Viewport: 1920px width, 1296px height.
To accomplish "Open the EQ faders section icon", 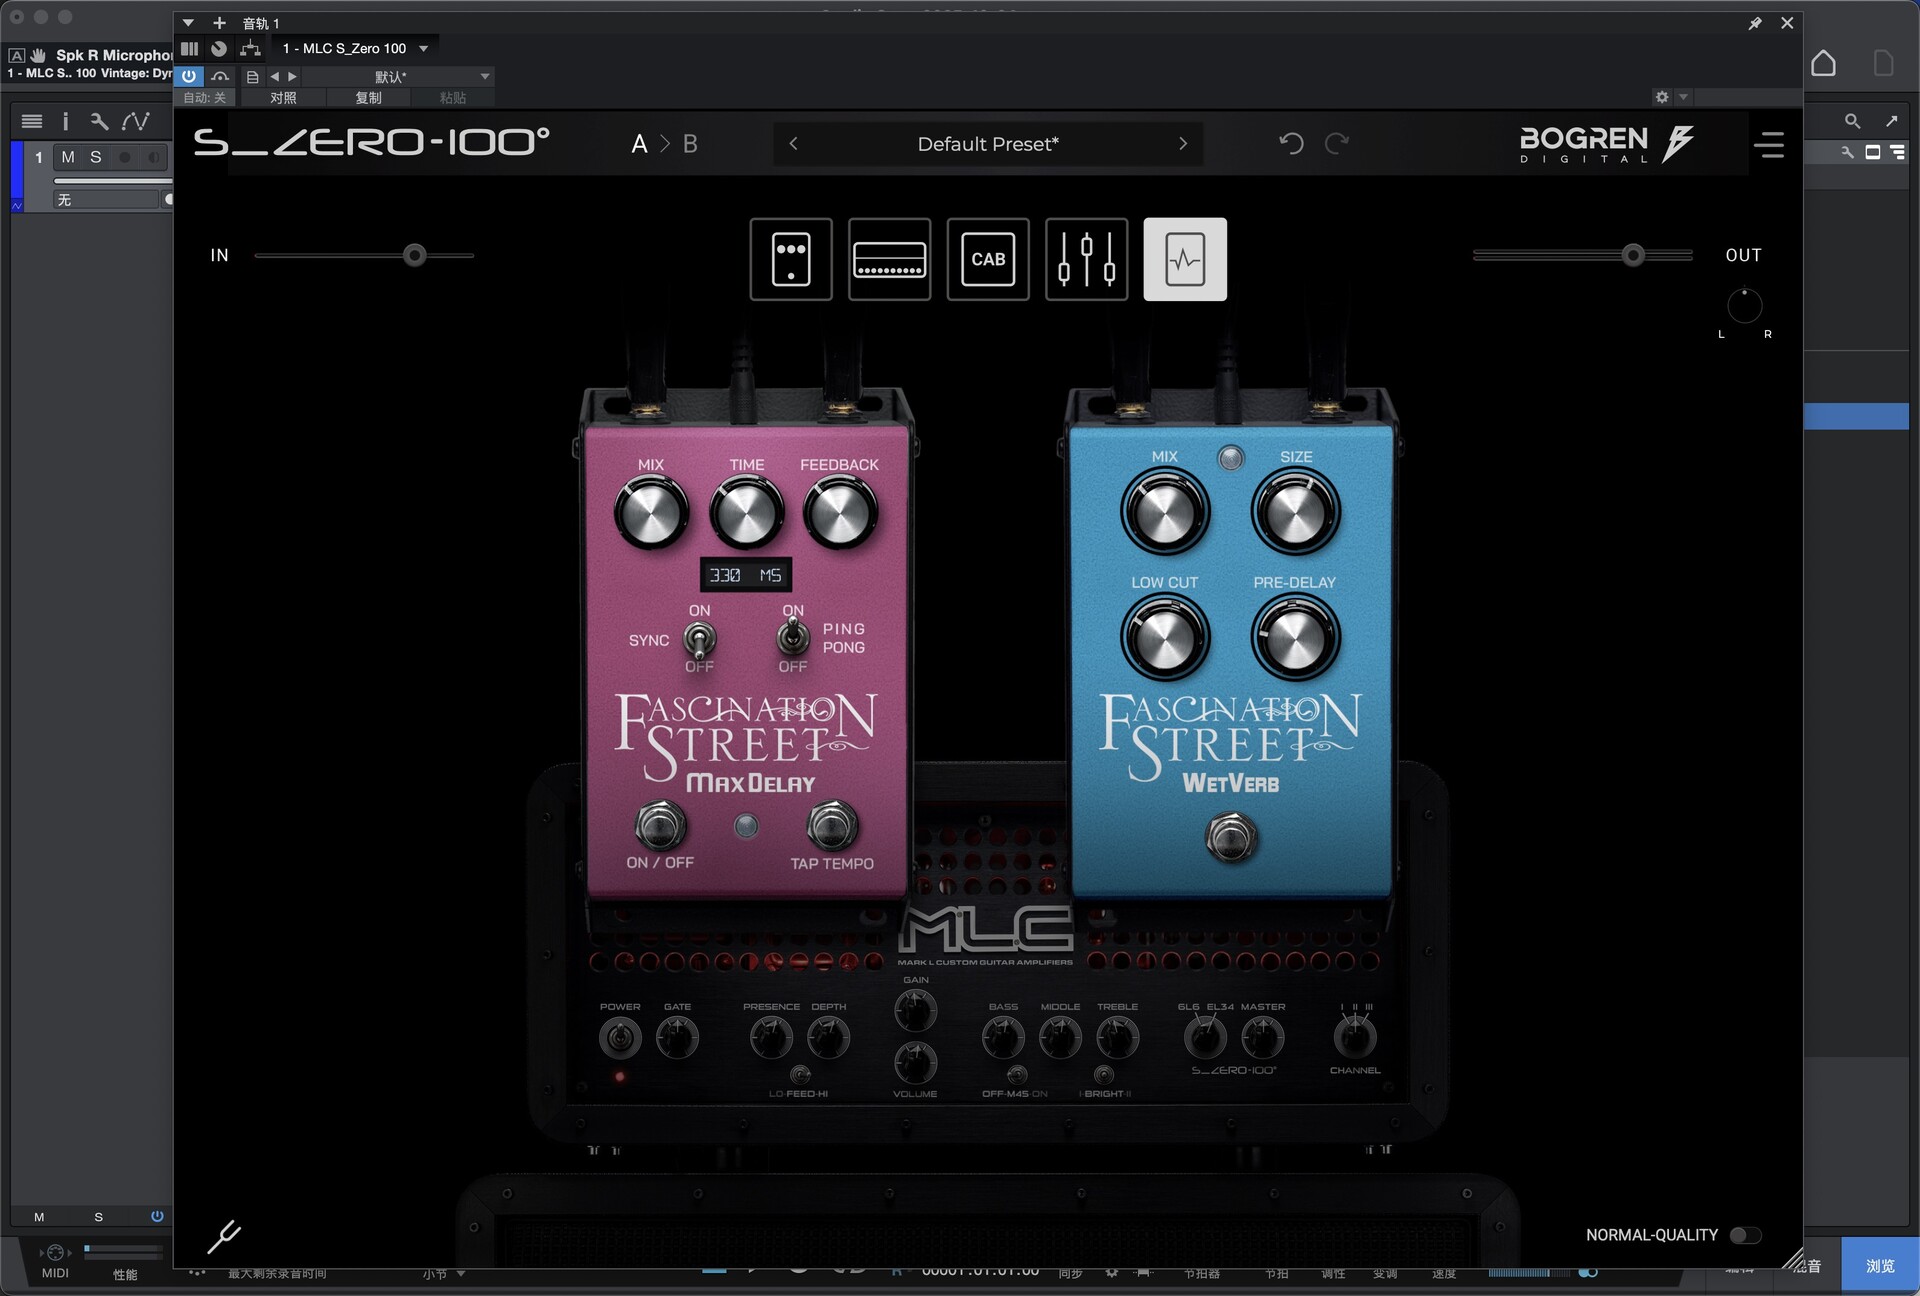I will [1086, 259].
